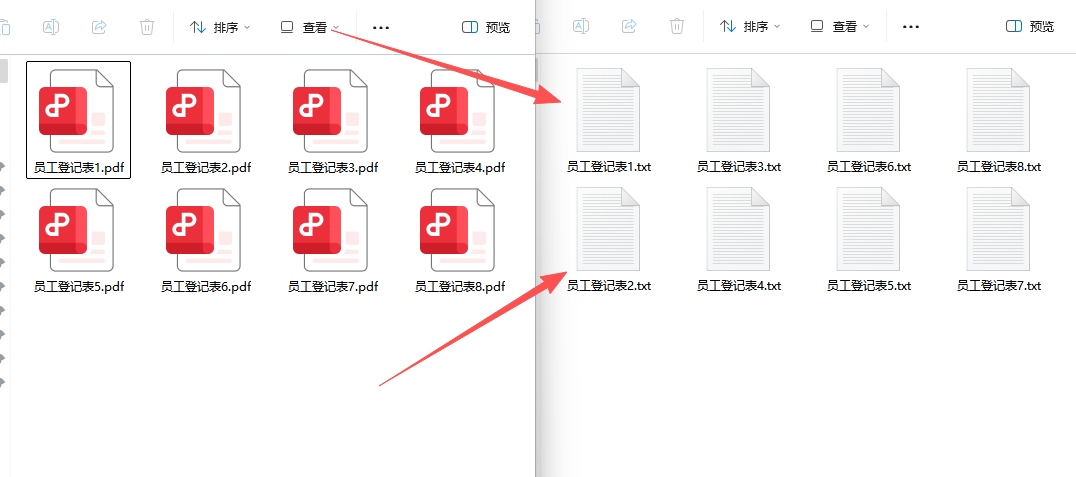Click delete trash icon in left window
The height and width of the screenshot is (477, 1076).
coord(147,27)
